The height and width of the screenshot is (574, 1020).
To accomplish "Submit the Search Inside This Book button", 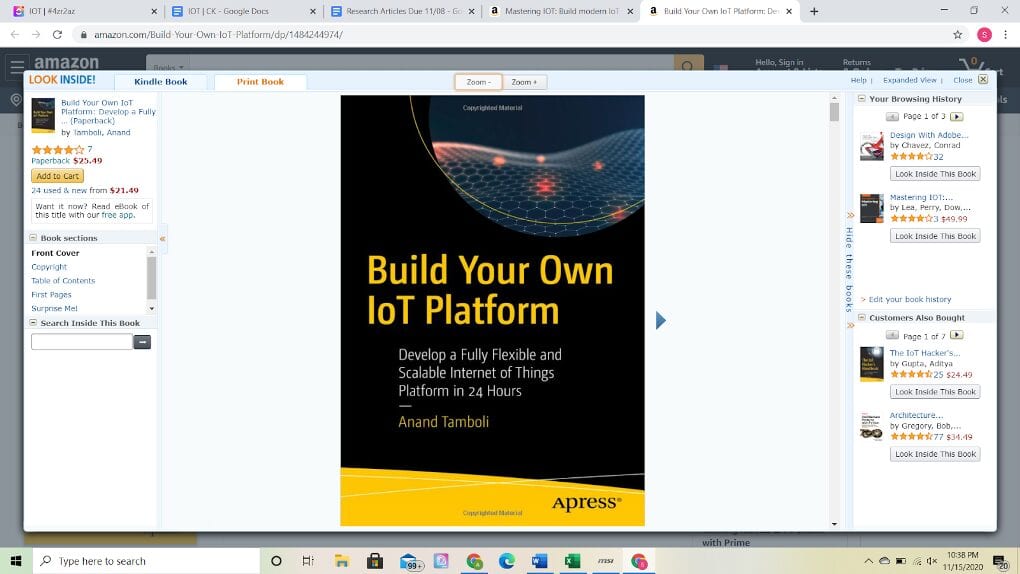I will tap(142, 342).
